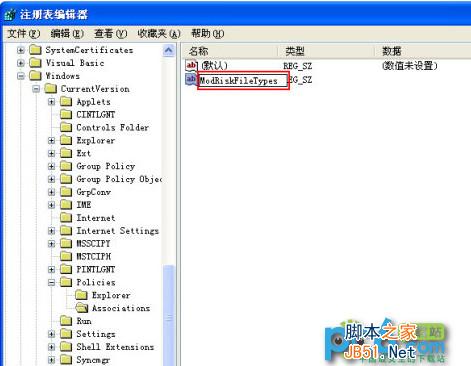Sort values by the 类型 column header
Viewport: 471px width, 366px height.
326,51
